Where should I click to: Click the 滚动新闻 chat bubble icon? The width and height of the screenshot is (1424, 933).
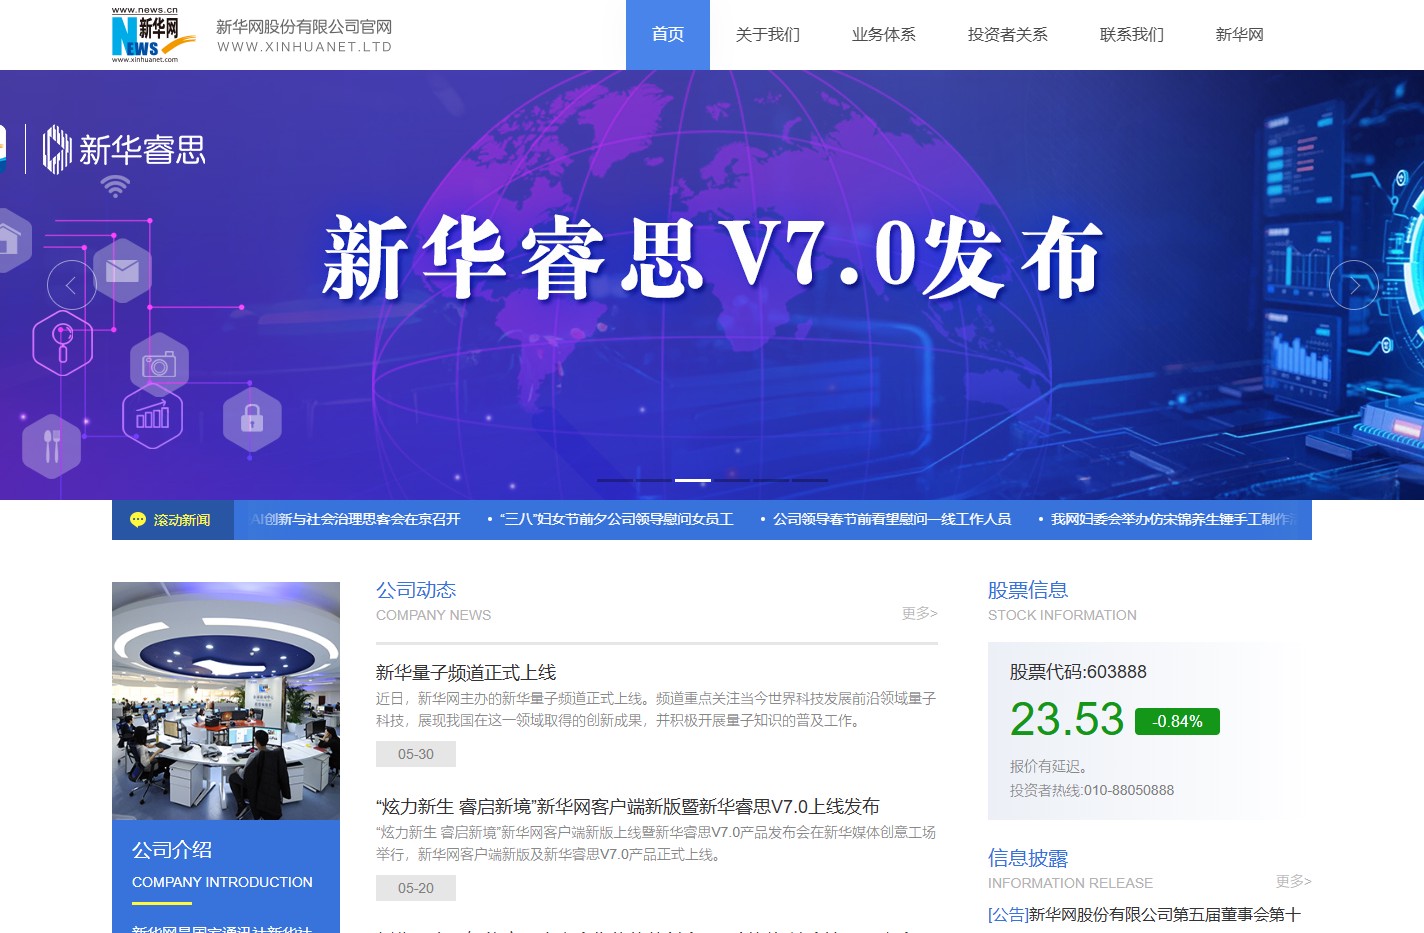pyautogui.click(x=138, y=520)
